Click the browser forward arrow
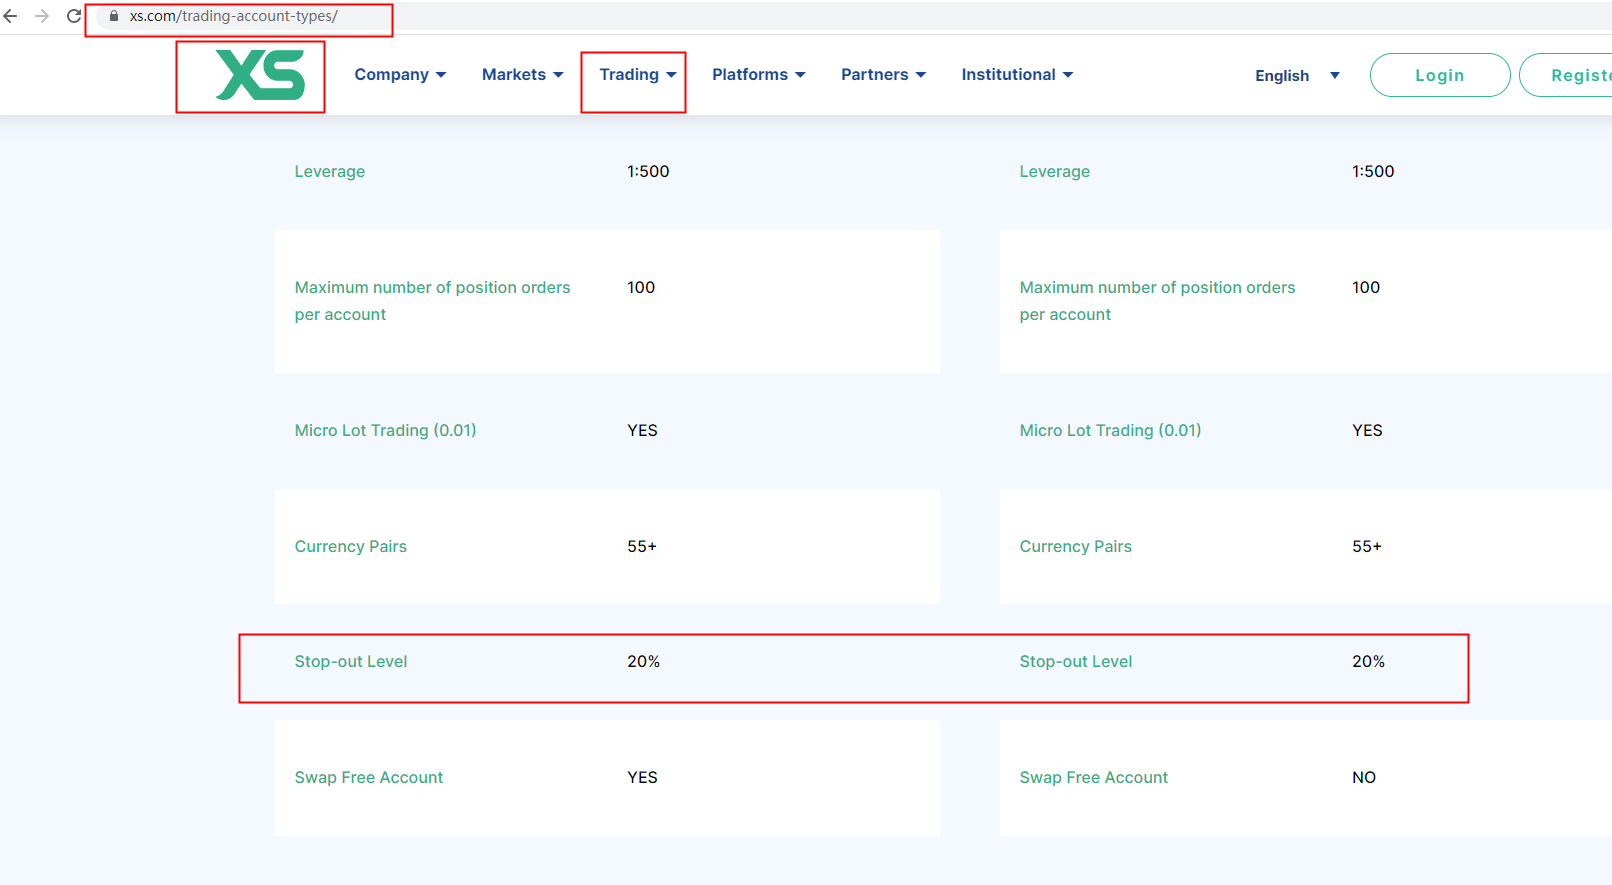Screen dimensions: 1612x885 42,16
